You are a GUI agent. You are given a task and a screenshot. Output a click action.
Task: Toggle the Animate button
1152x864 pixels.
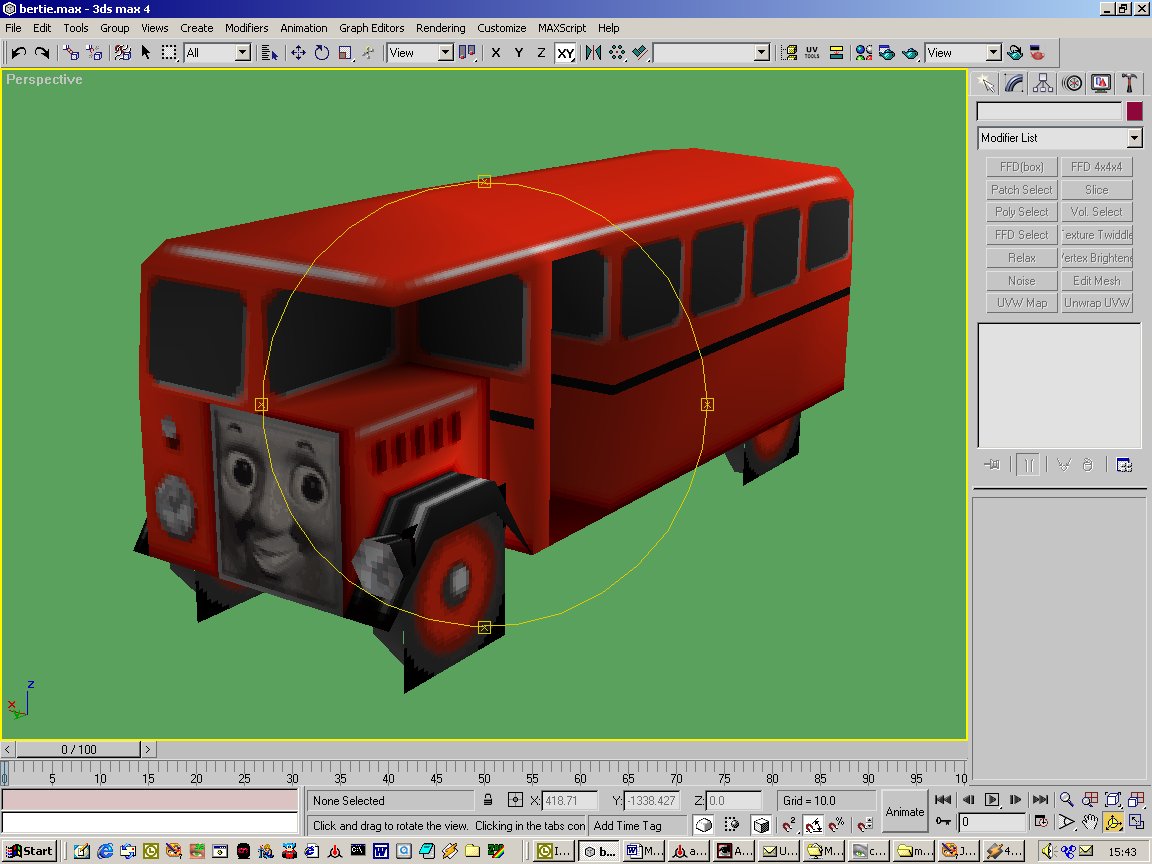point(904,811)
